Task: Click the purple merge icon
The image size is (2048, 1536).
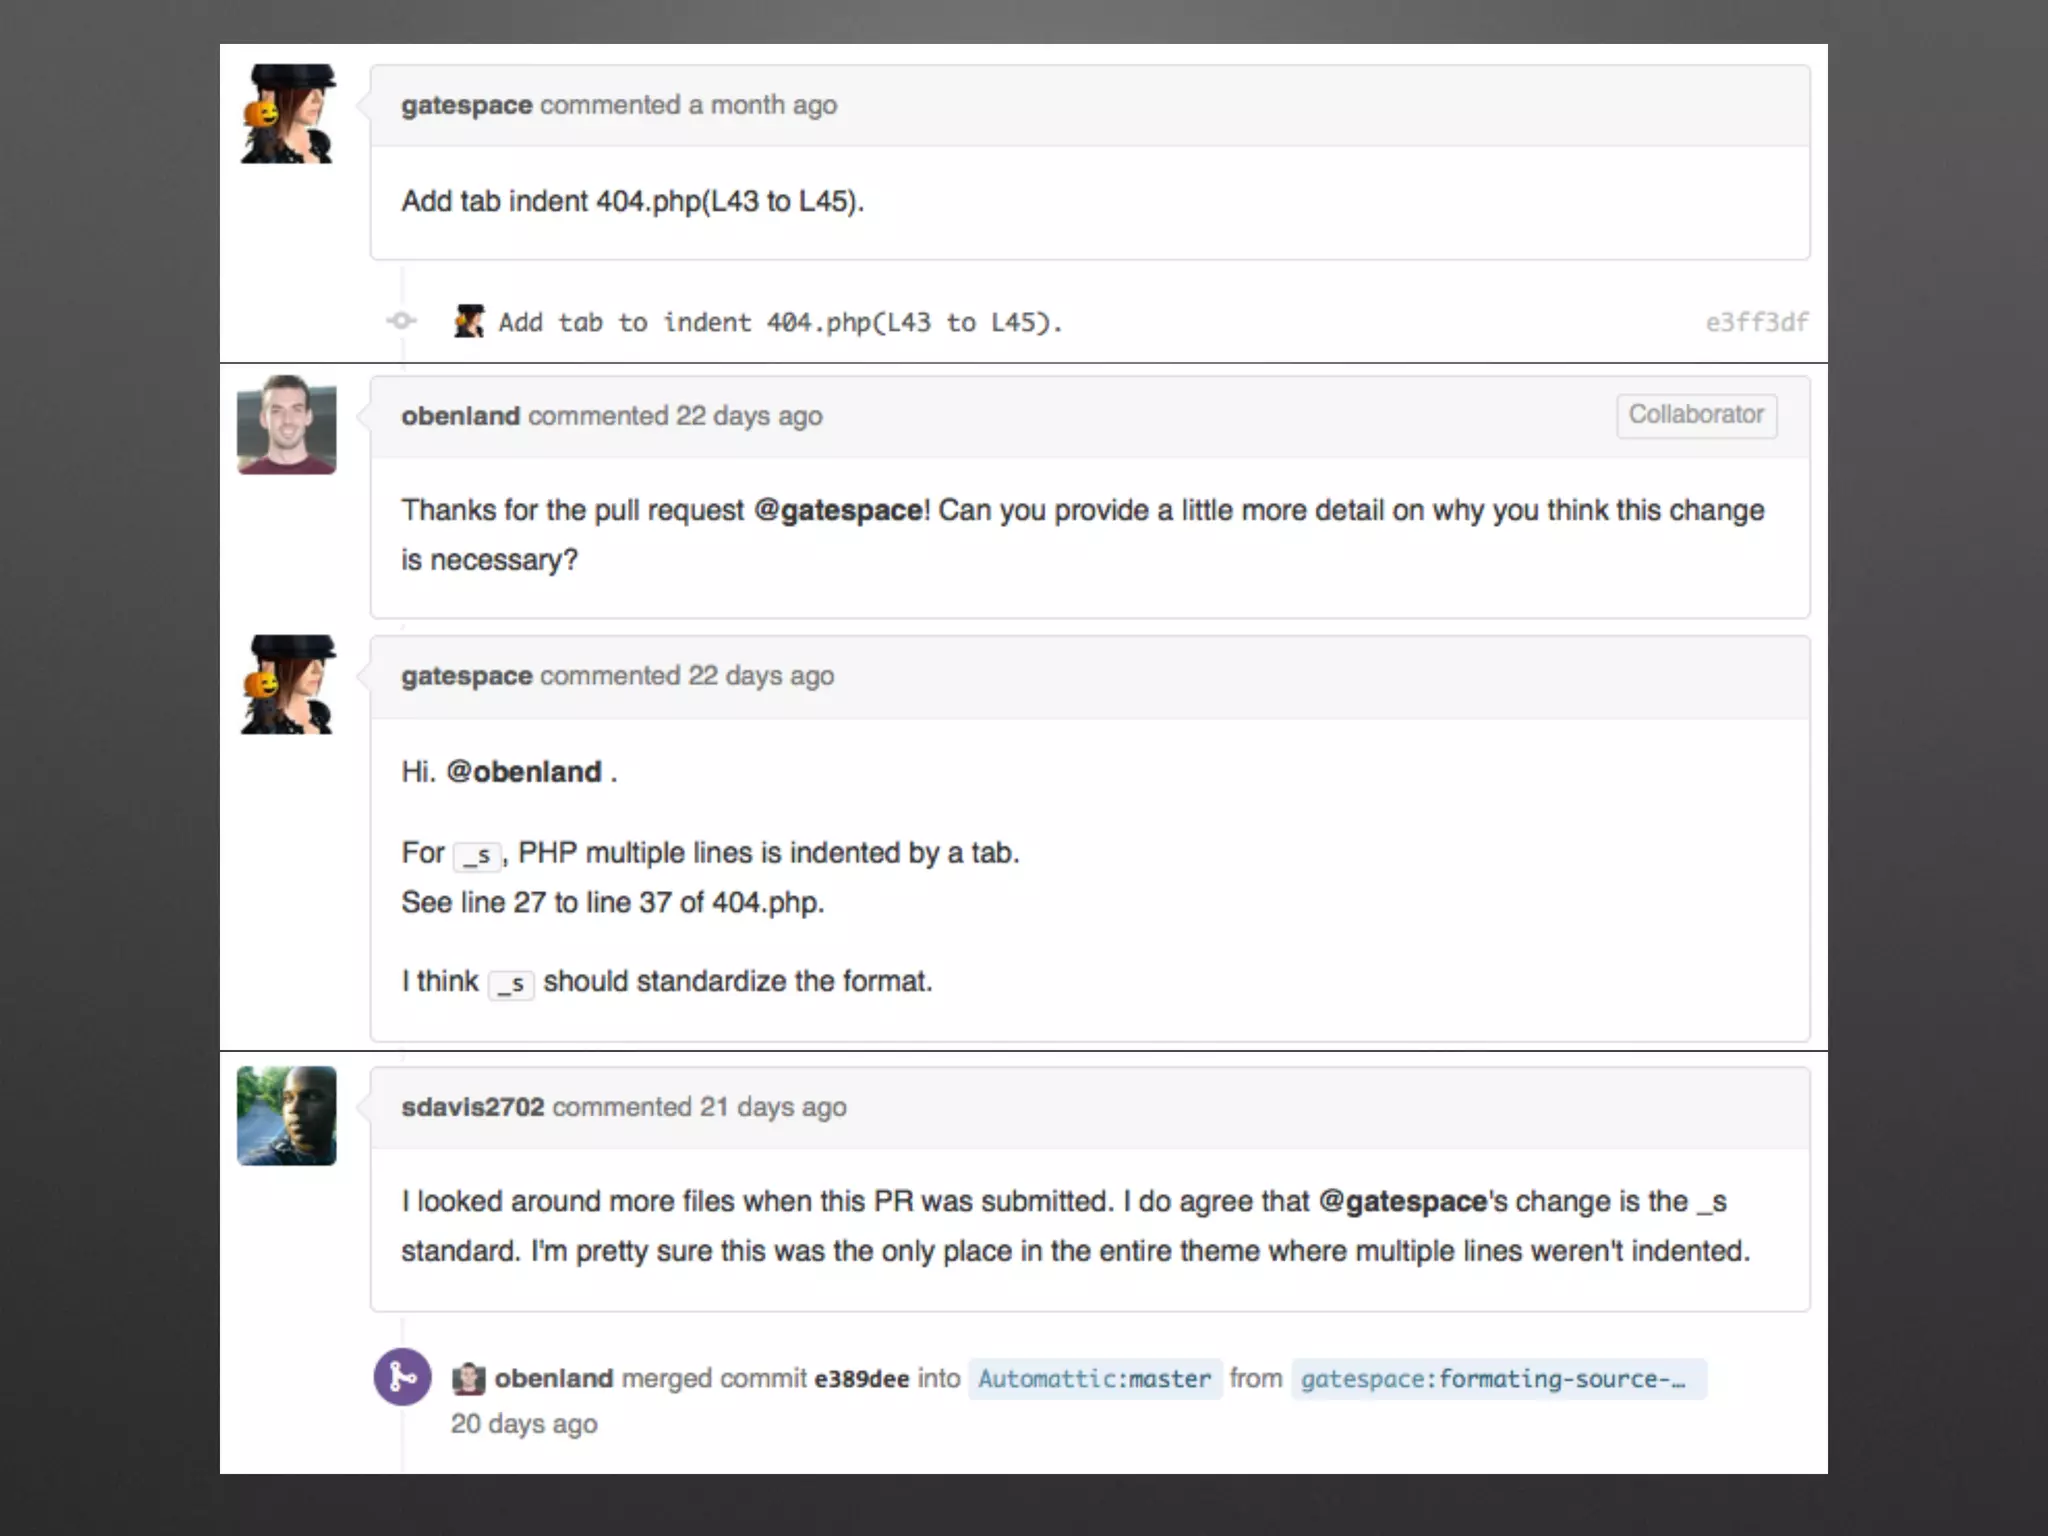Action: 402,1377
